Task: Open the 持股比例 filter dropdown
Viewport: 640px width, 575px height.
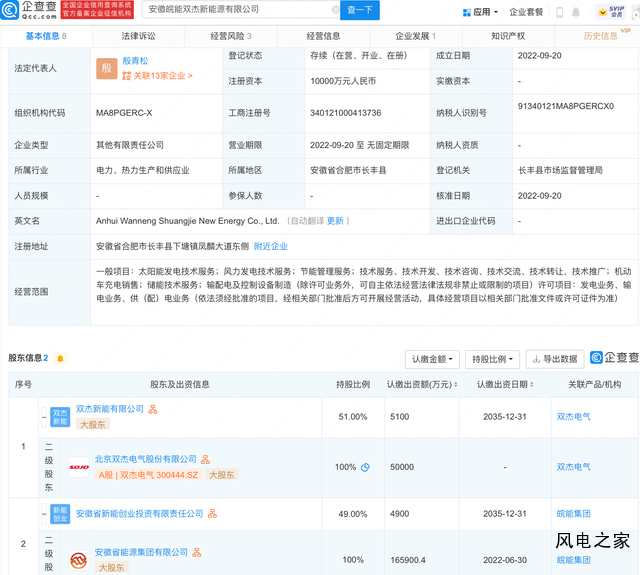Action: tap(492, 359)
